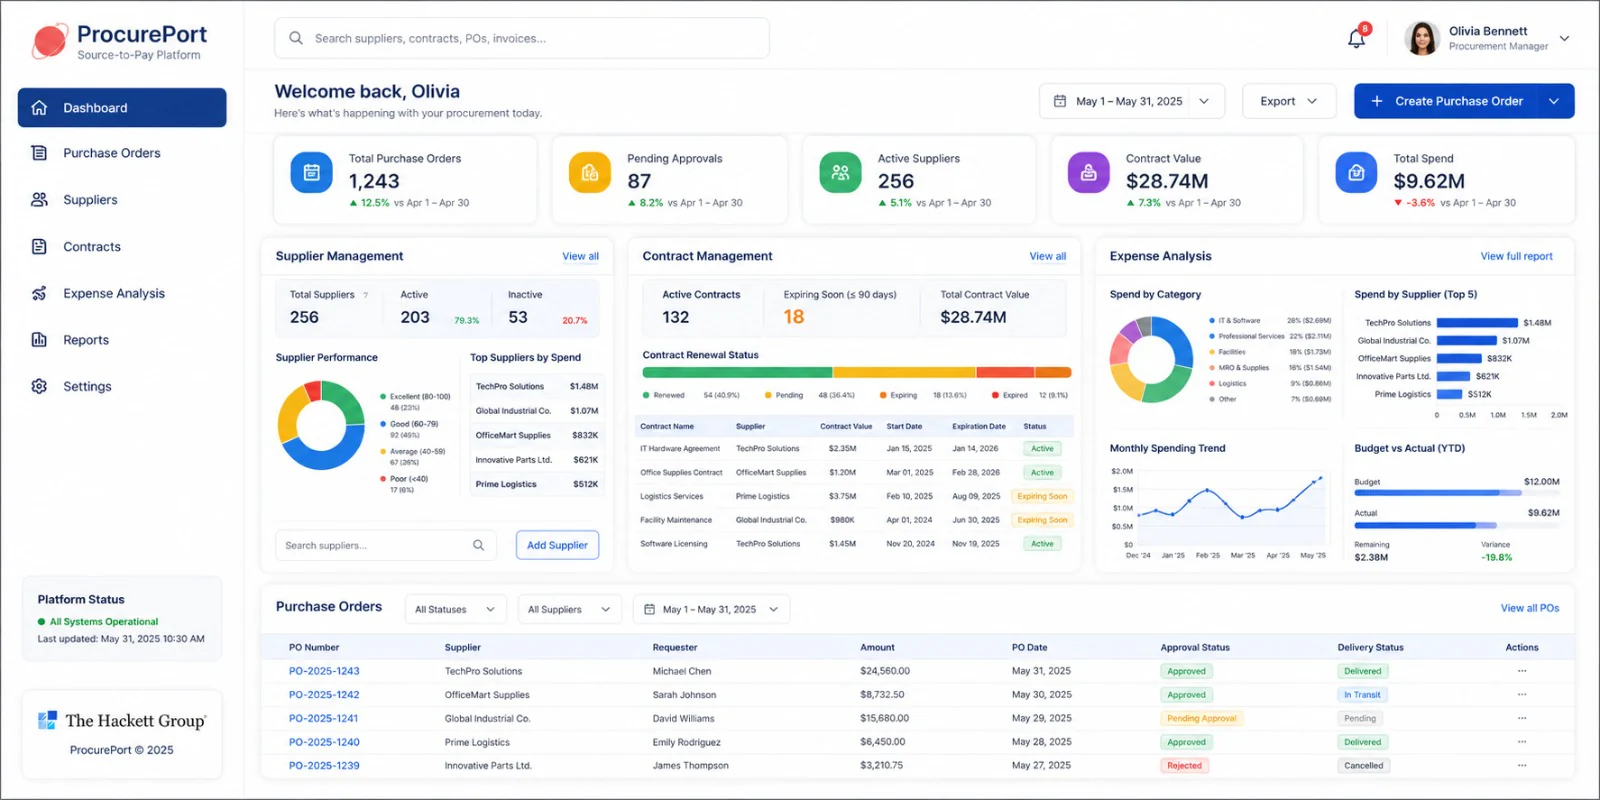Click the Contract Renewal Status bar
1600x800 pixels.
tap(857, 372)
